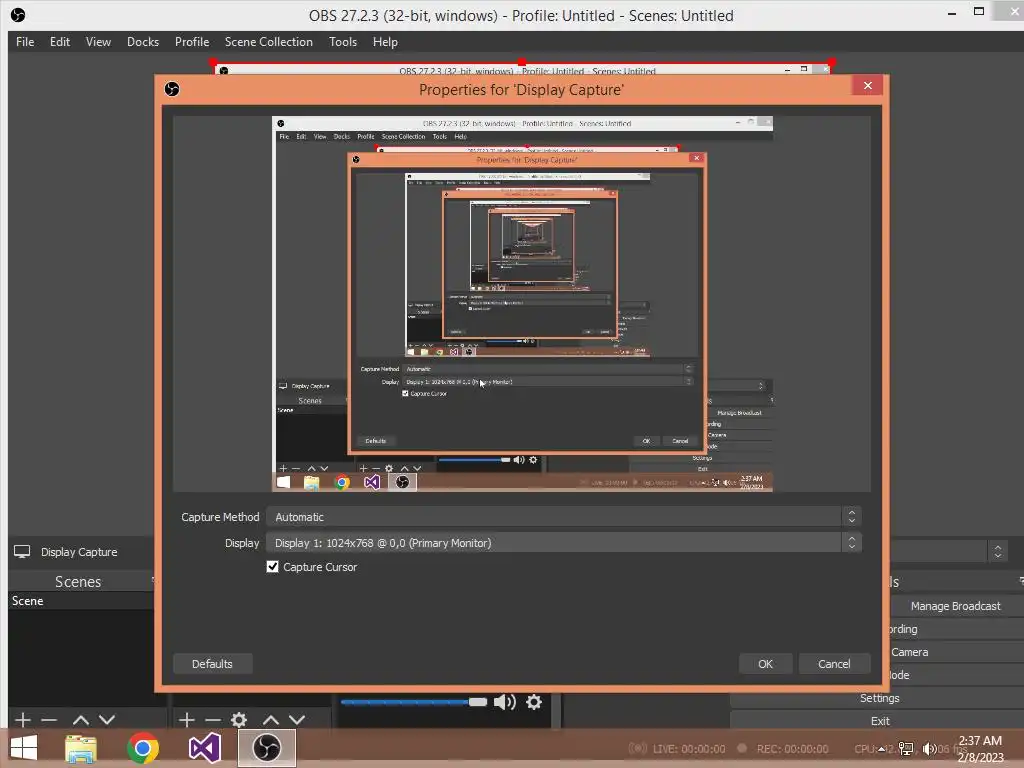Screen dimensions: 1024x768
Task: Click the stepper arrows right of Display Capture bar
Action: tap(997, 552)
